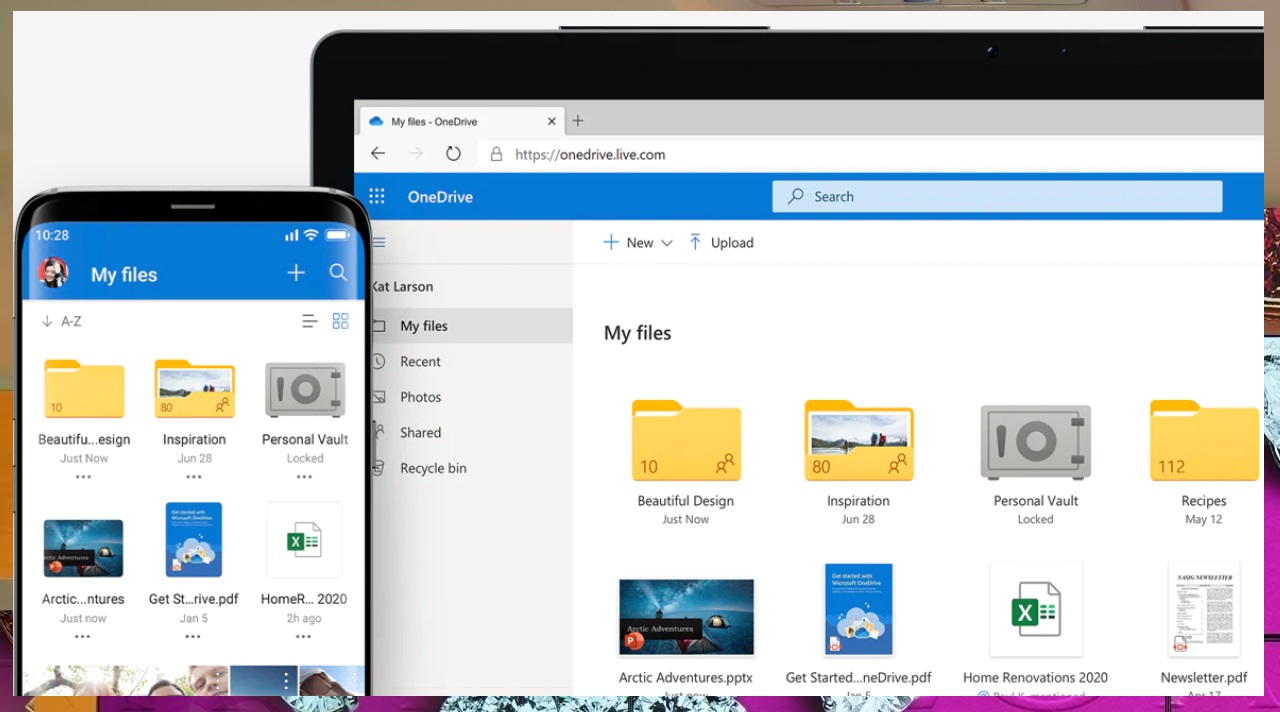The height and width of the screenshot is (712, 1280).
Task: Open Arctic Adventures thumbnail on phone
Action: [83, 548]
